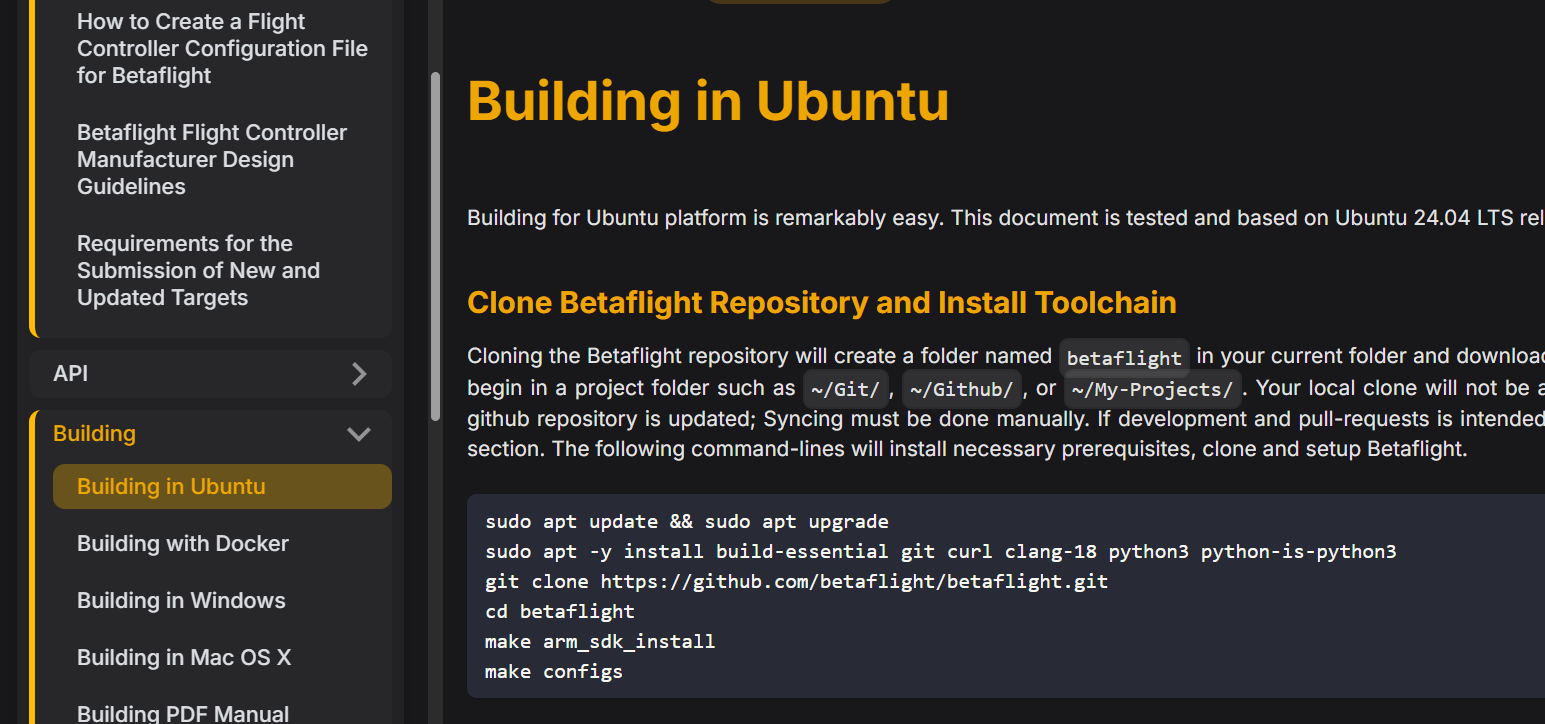Image resolution: width=1545 pixels, height=724 pixels.
Task: Collapse the Building section chevron
Action: point(359,434)
